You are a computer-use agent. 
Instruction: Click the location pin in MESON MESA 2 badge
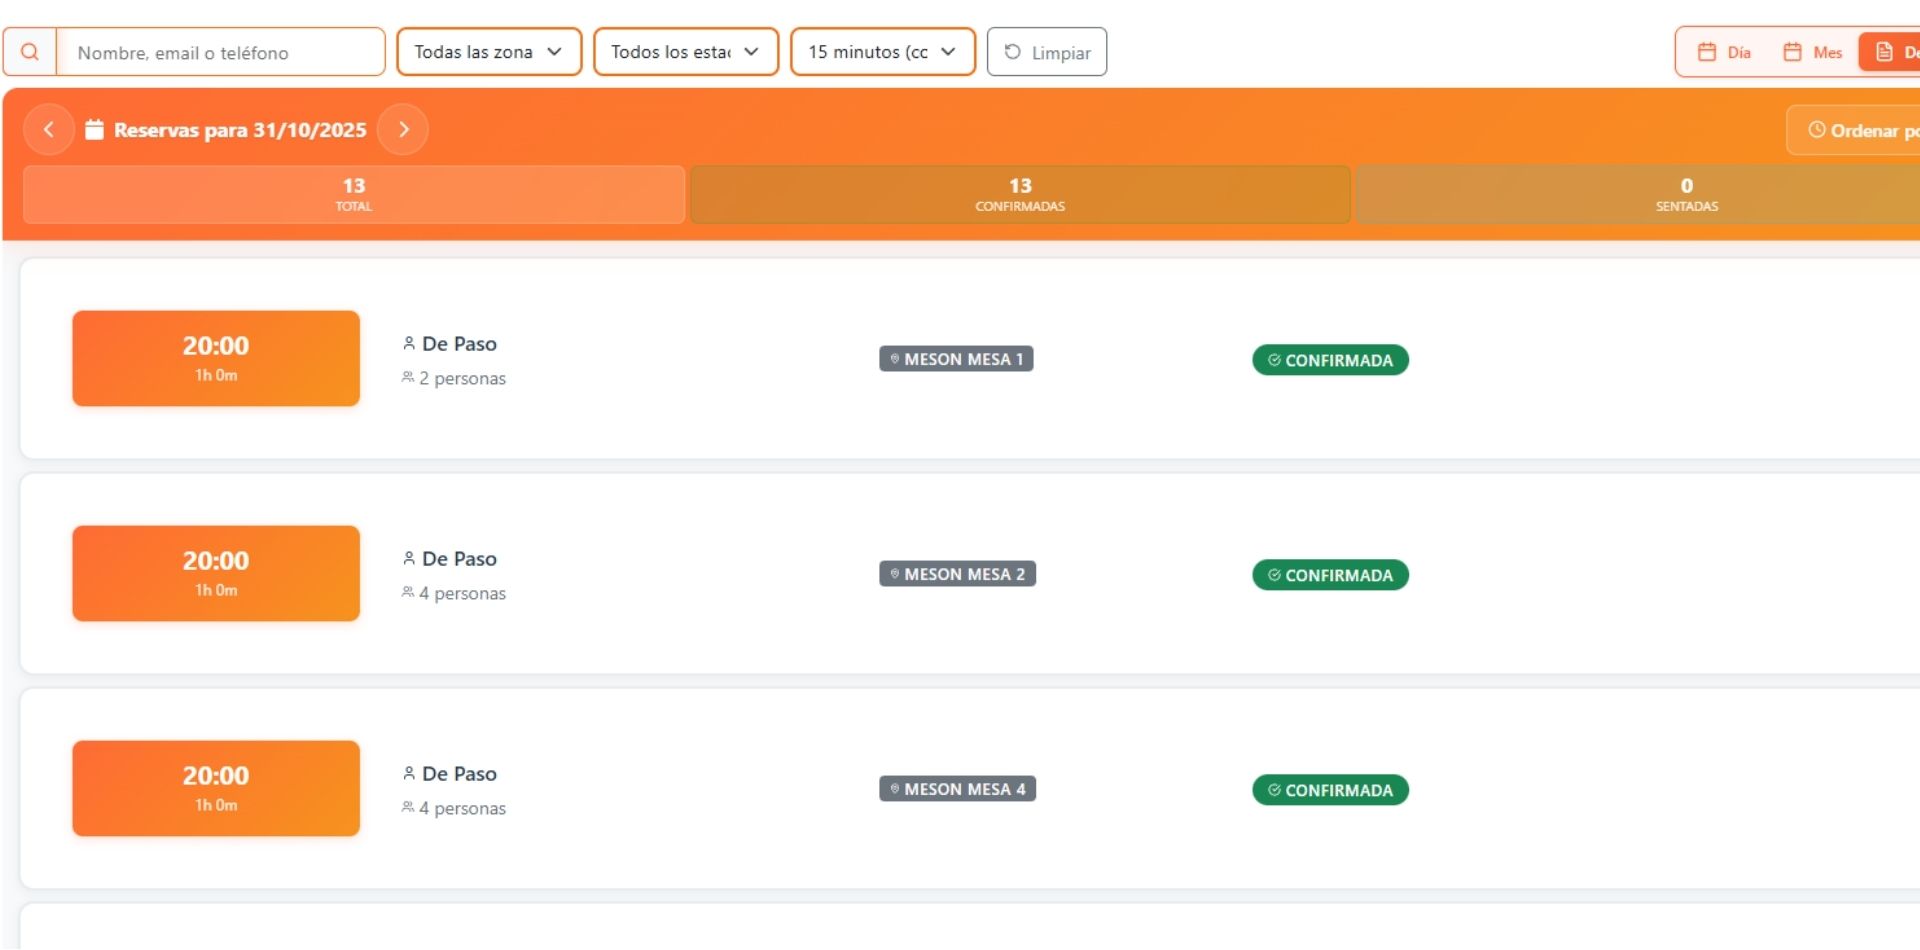895,574
